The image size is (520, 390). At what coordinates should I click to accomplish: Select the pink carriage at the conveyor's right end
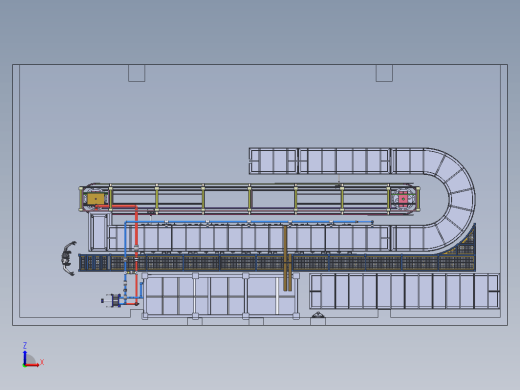click(403, 199)
